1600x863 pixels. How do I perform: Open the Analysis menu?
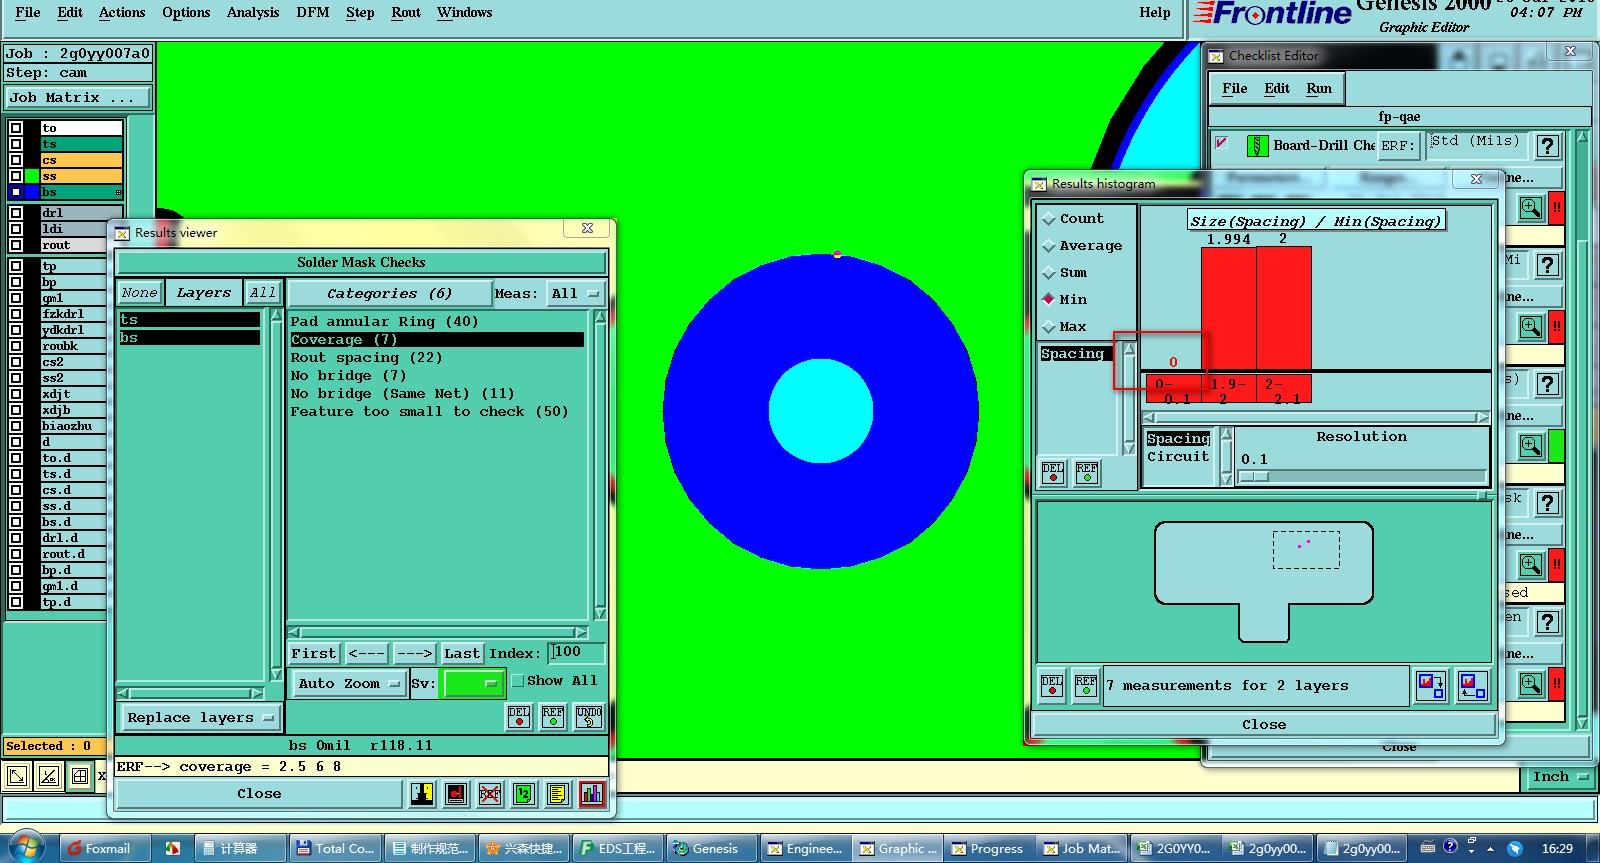[x=253, y=13]
